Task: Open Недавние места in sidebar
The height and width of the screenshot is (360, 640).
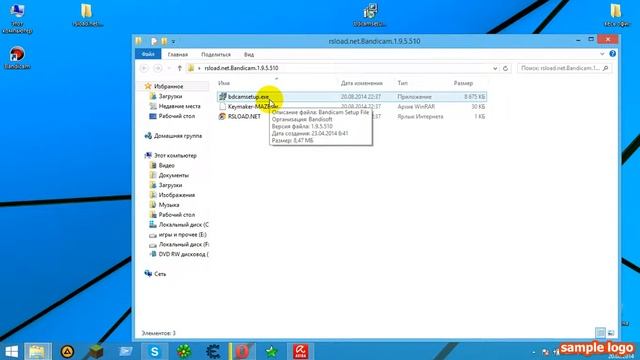Action: [x=179, y=106]
